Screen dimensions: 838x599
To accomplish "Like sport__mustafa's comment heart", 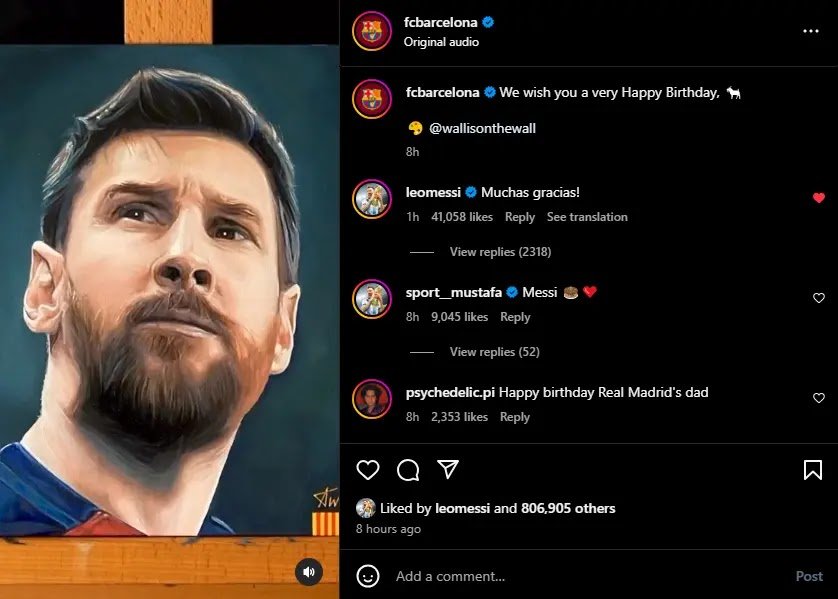I will click(x=819, y=298).
